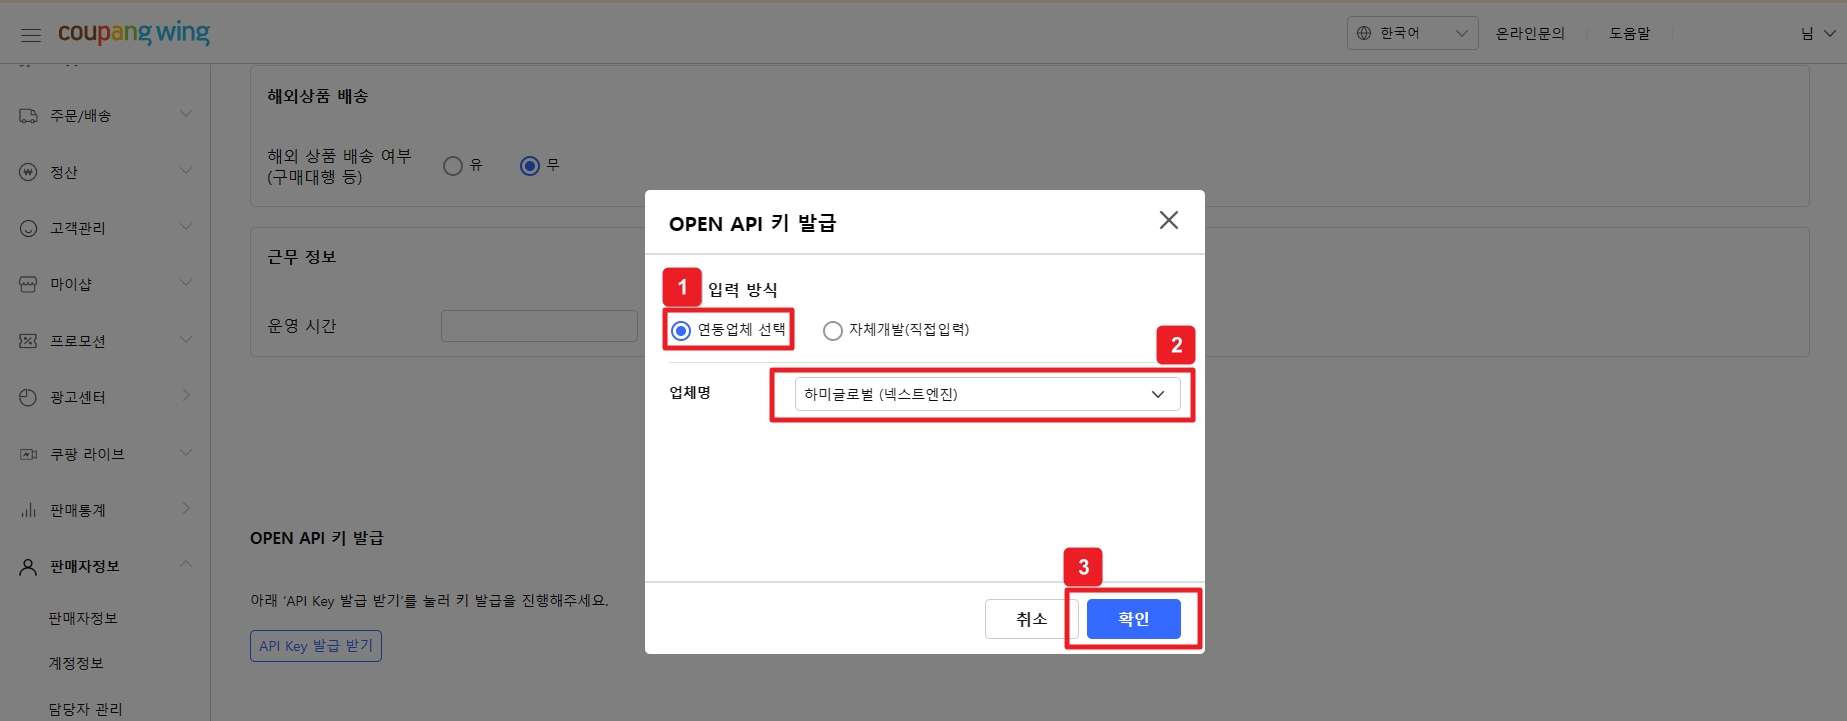Open 프로모션 in the sidebar
This screenshot has height=721, width=1847.
(x=78, y=341)
